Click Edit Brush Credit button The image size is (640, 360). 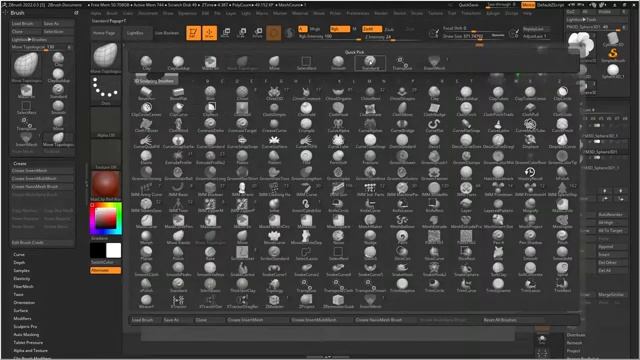click(42, 242)
